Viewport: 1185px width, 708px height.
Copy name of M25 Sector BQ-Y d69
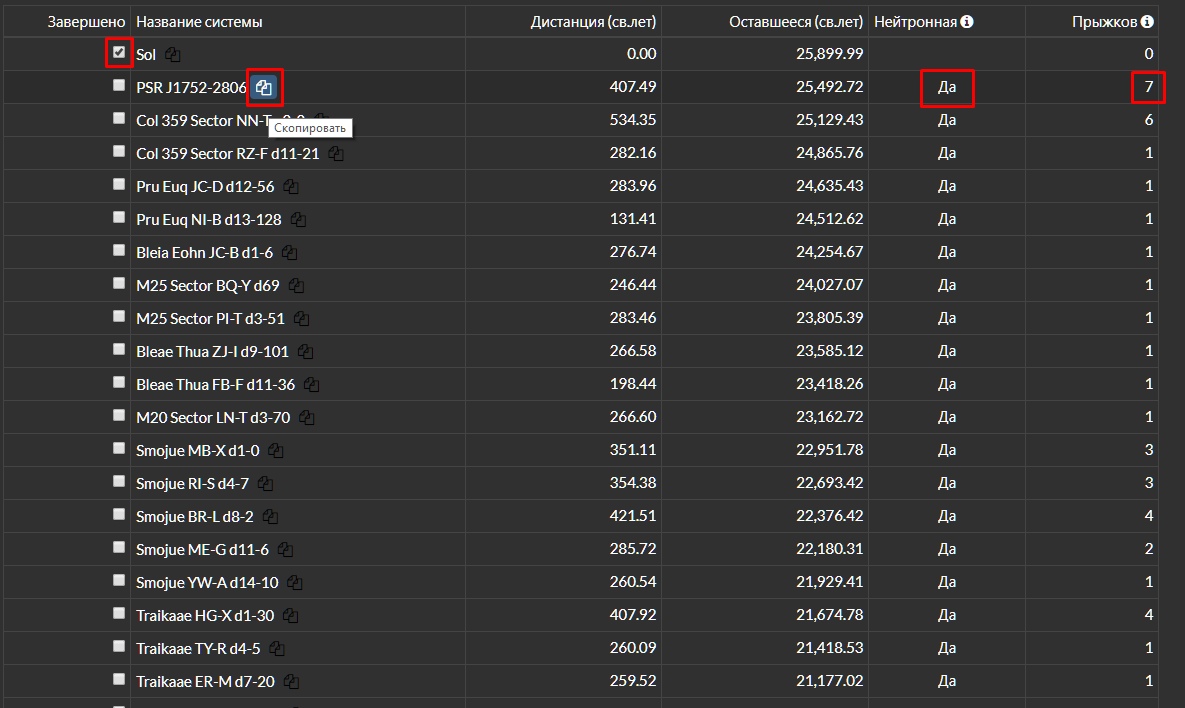[x=296, y=286]
